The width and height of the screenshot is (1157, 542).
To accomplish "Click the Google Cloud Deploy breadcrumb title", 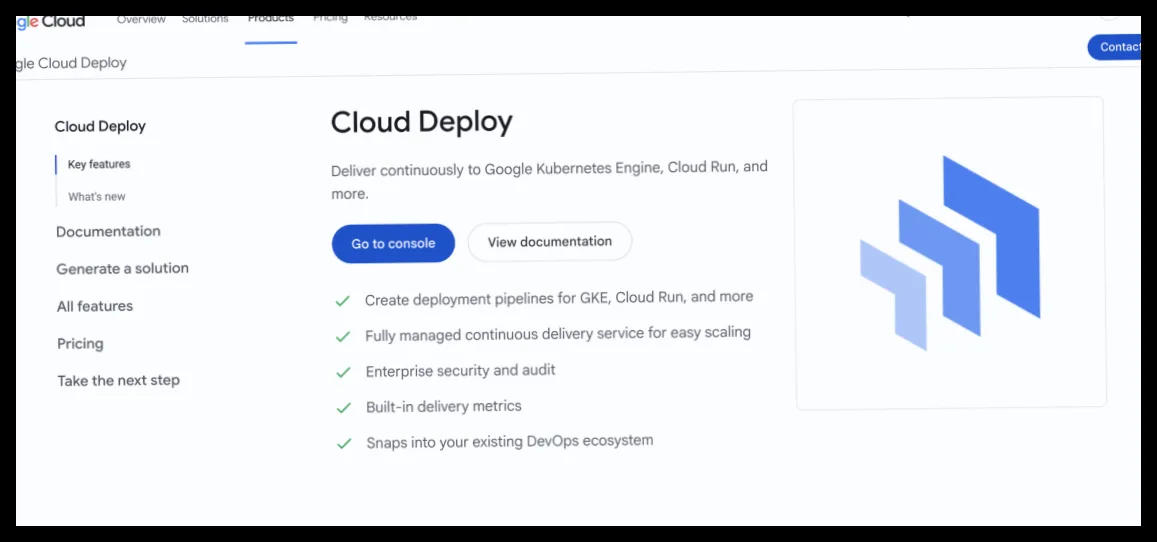I will [x=72, y=63].
